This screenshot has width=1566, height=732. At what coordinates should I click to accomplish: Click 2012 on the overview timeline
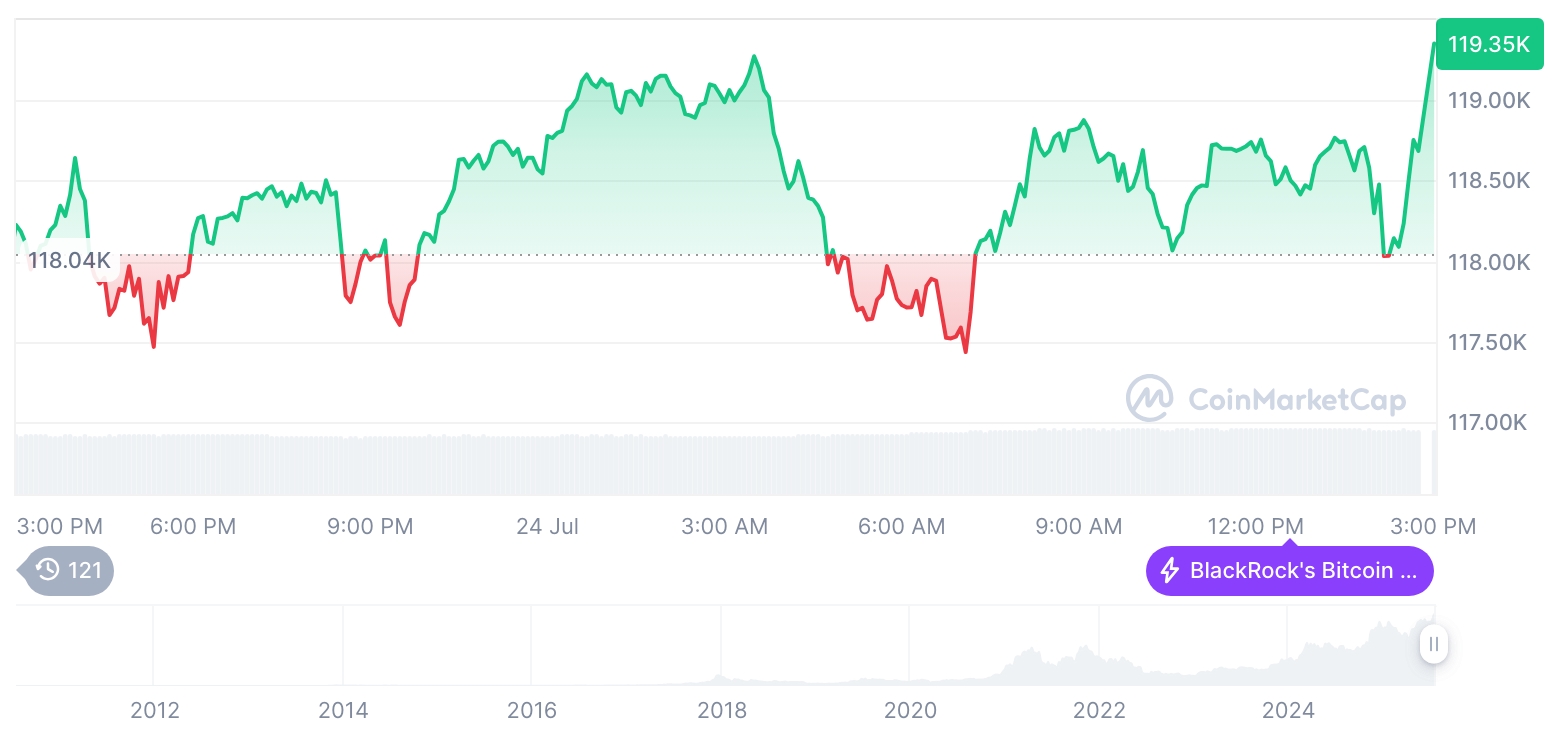click(155, 710)
